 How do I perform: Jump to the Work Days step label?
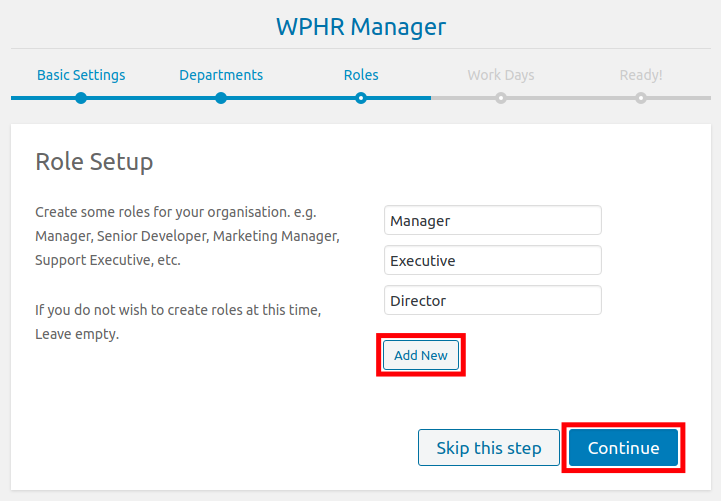[501, 75]
